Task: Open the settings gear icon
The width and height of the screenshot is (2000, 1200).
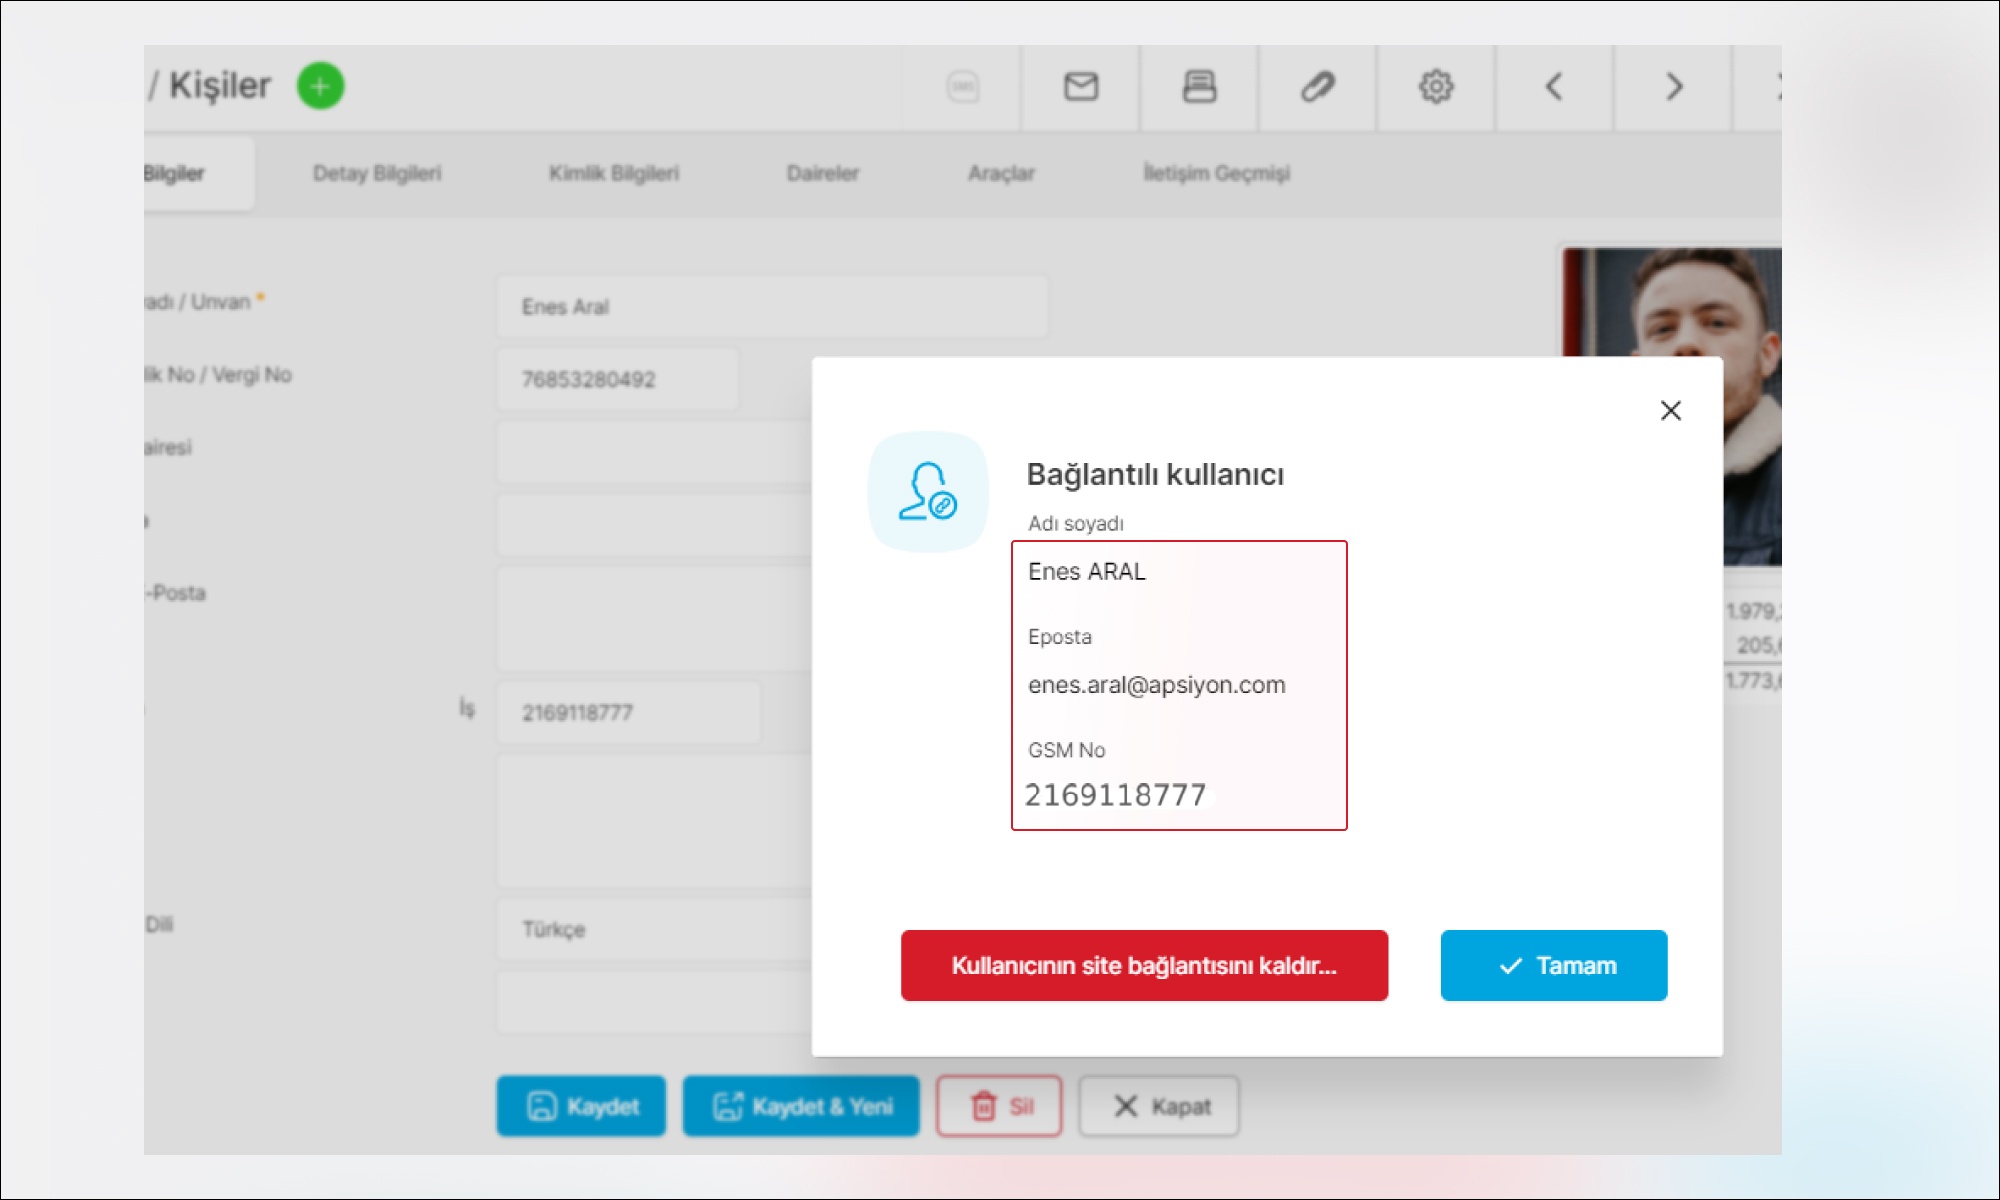Action: (1436, 87)
